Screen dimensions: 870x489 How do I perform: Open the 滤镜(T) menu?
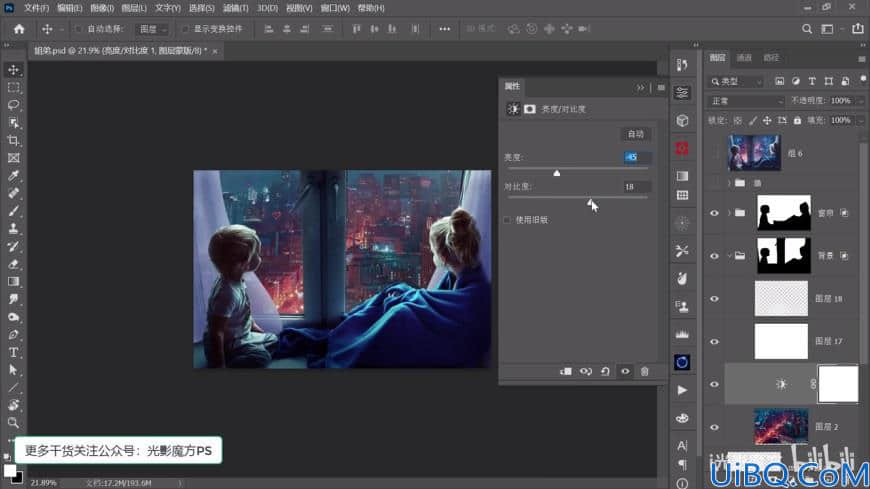click(x=236, y=8)
